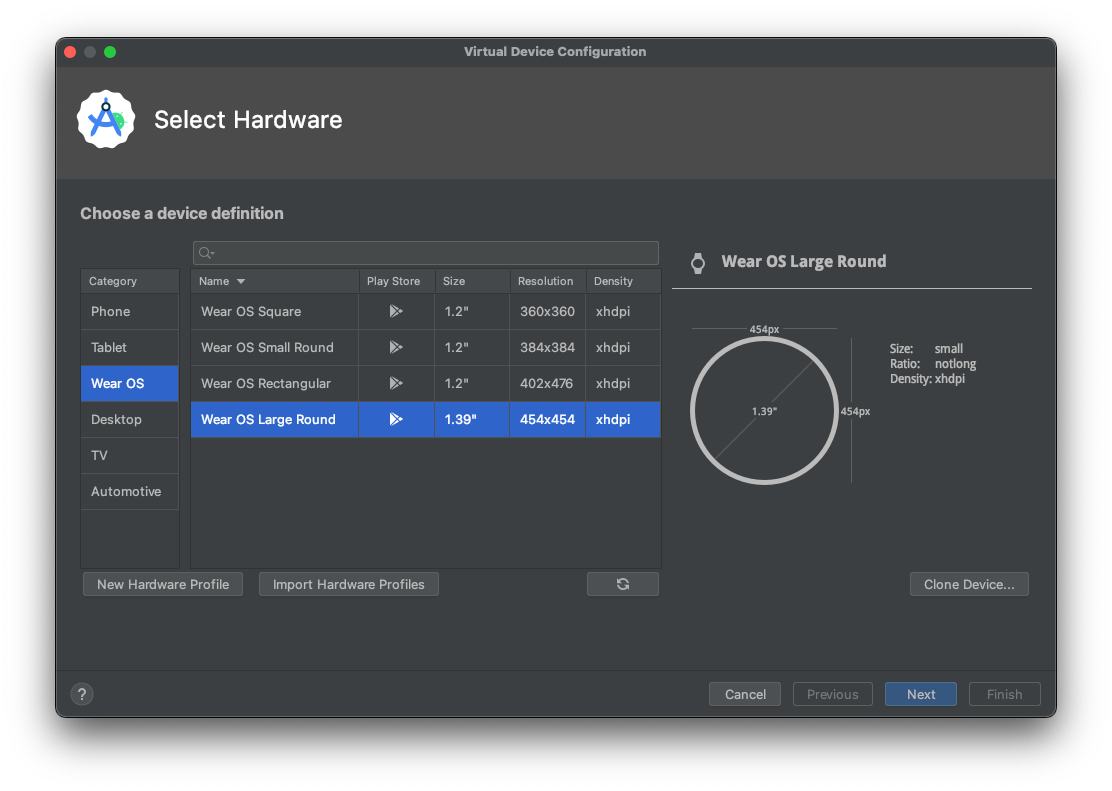Open the help question mark button
Screen dimensions: 1112x791
coord(82,694)
